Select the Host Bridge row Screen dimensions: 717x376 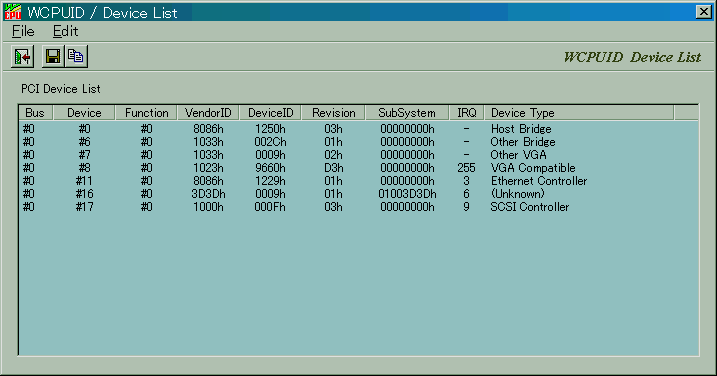pyautogui.click(x=358, y=129)
